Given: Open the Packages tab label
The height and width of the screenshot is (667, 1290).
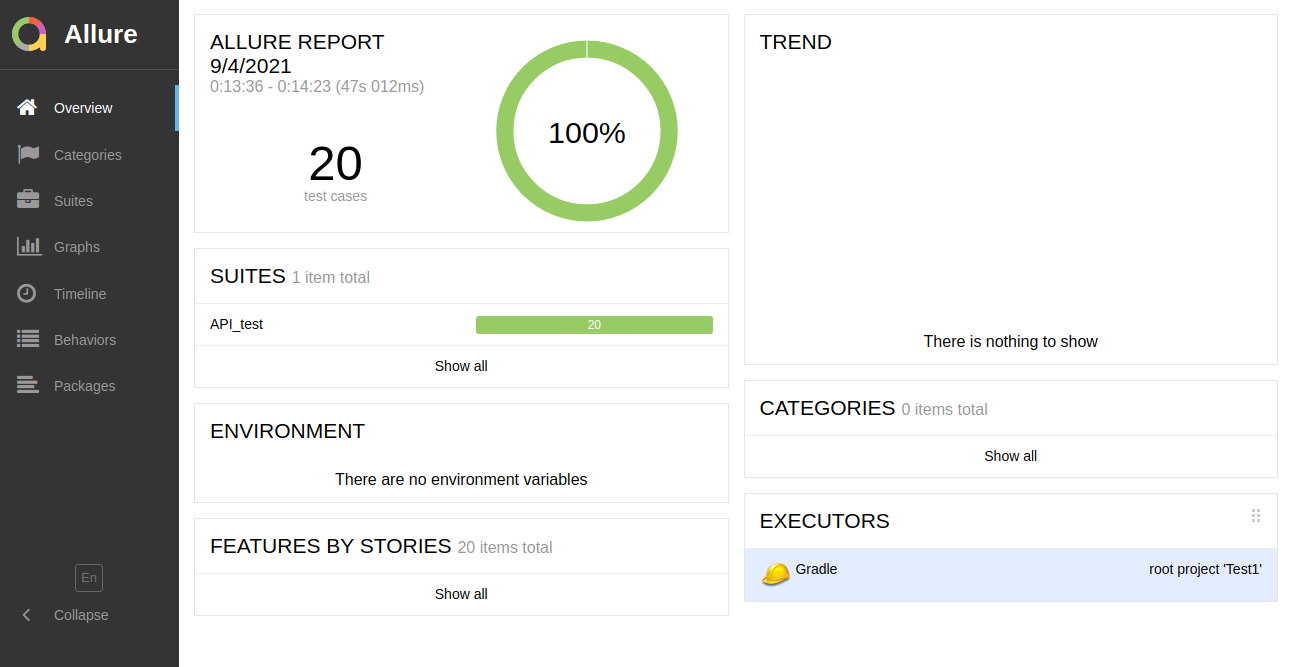Looking at the screenshot, I should (85, 386).
